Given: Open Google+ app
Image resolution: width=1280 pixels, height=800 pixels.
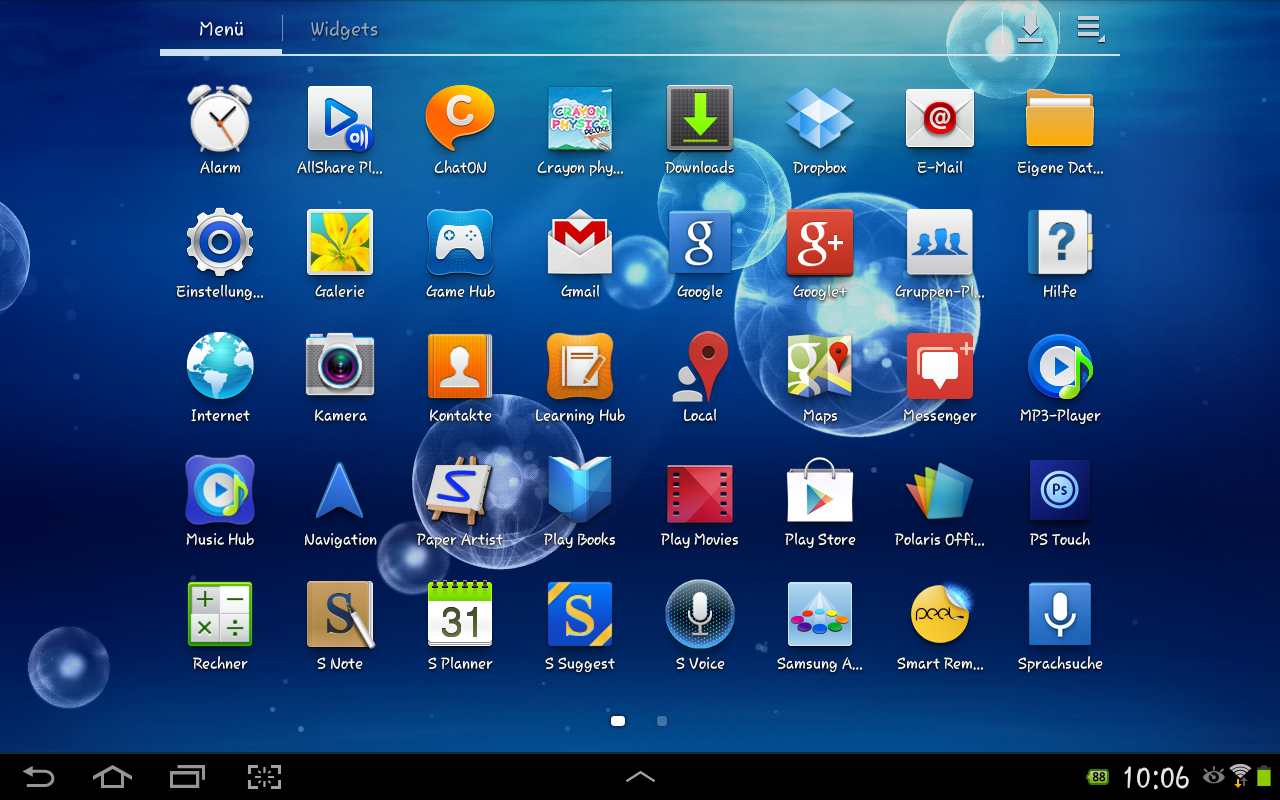Looking at the screenshot, I should (820, 243).
